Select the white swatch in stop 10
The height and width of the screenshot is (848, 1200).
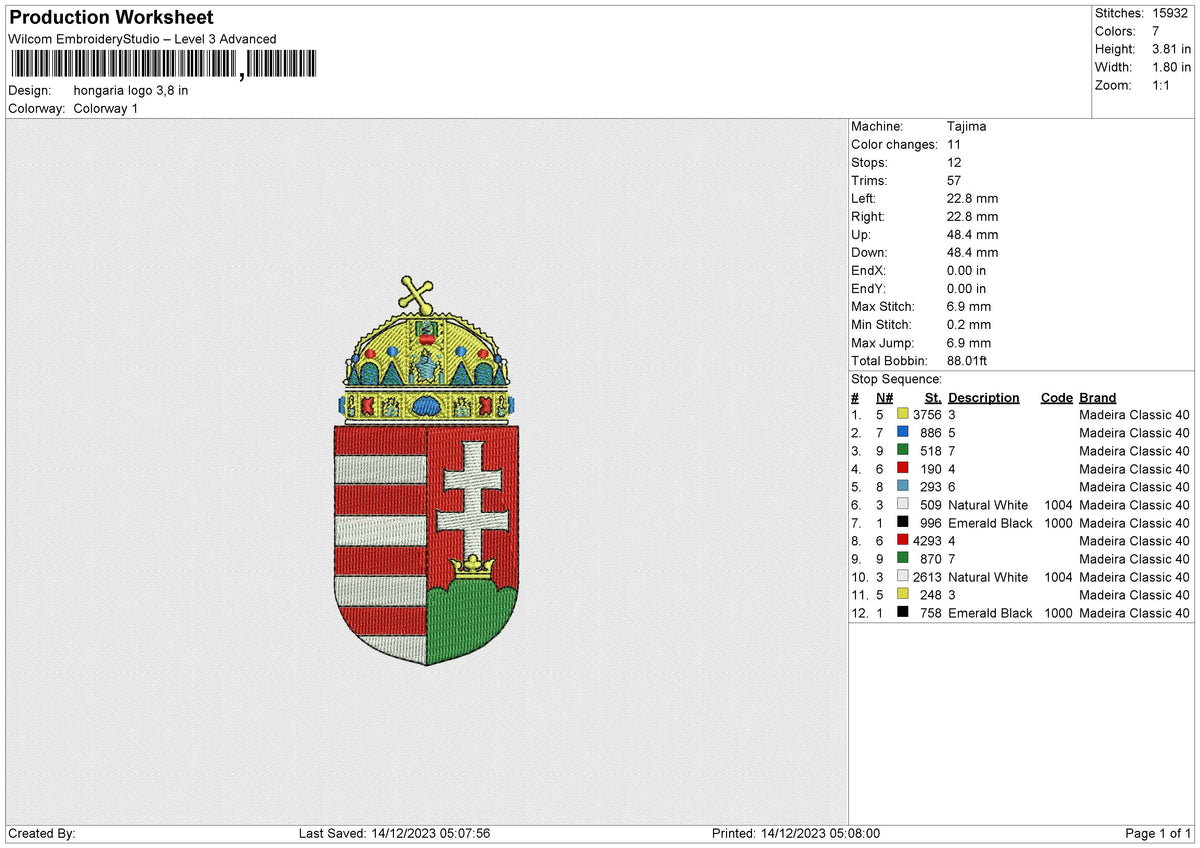(903, 577)
